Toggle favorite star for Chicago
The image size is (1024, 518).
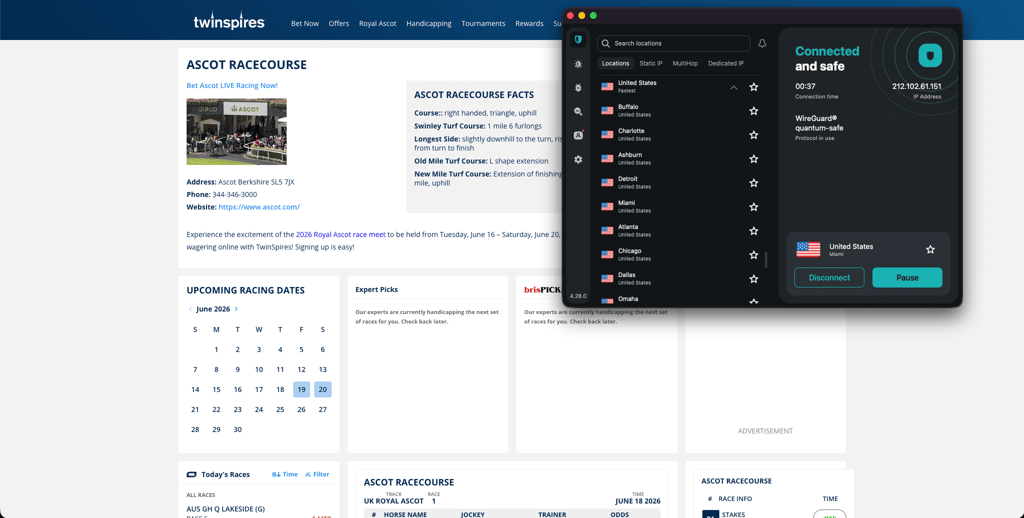pyautogui.click(x=754, y=255)
